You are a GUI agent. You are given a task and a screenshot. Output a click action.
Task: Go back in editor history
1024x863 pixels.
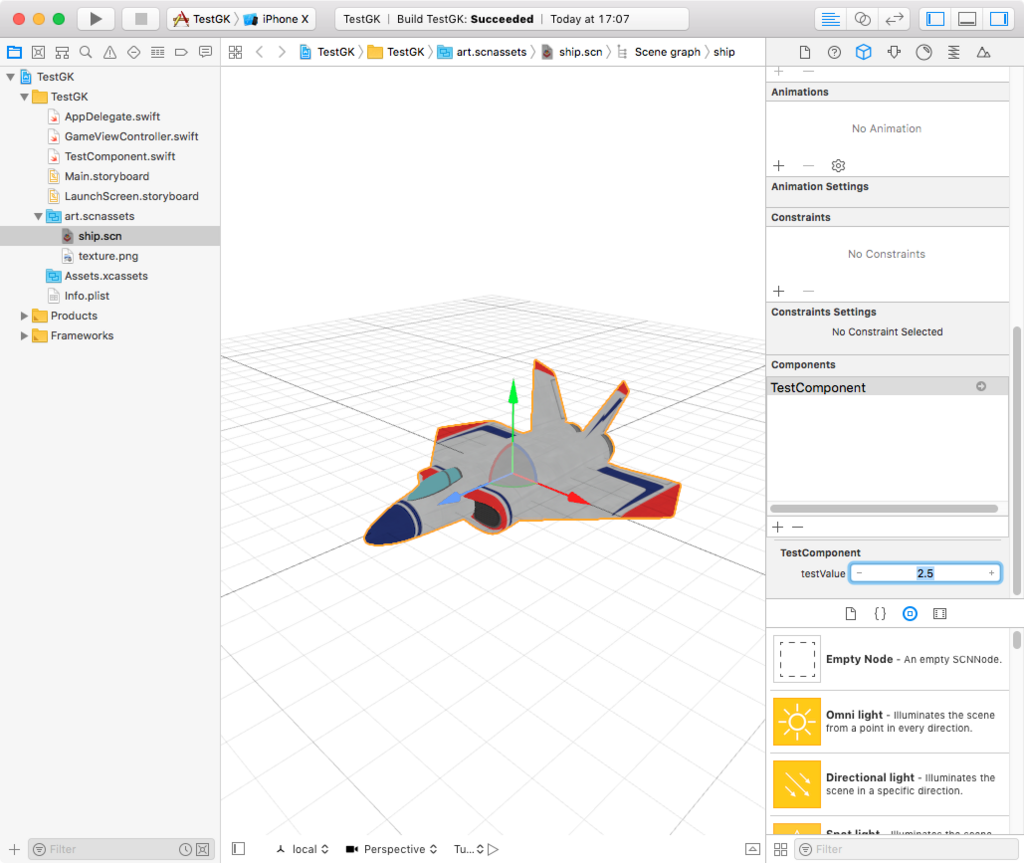click(x=259, y=52)
